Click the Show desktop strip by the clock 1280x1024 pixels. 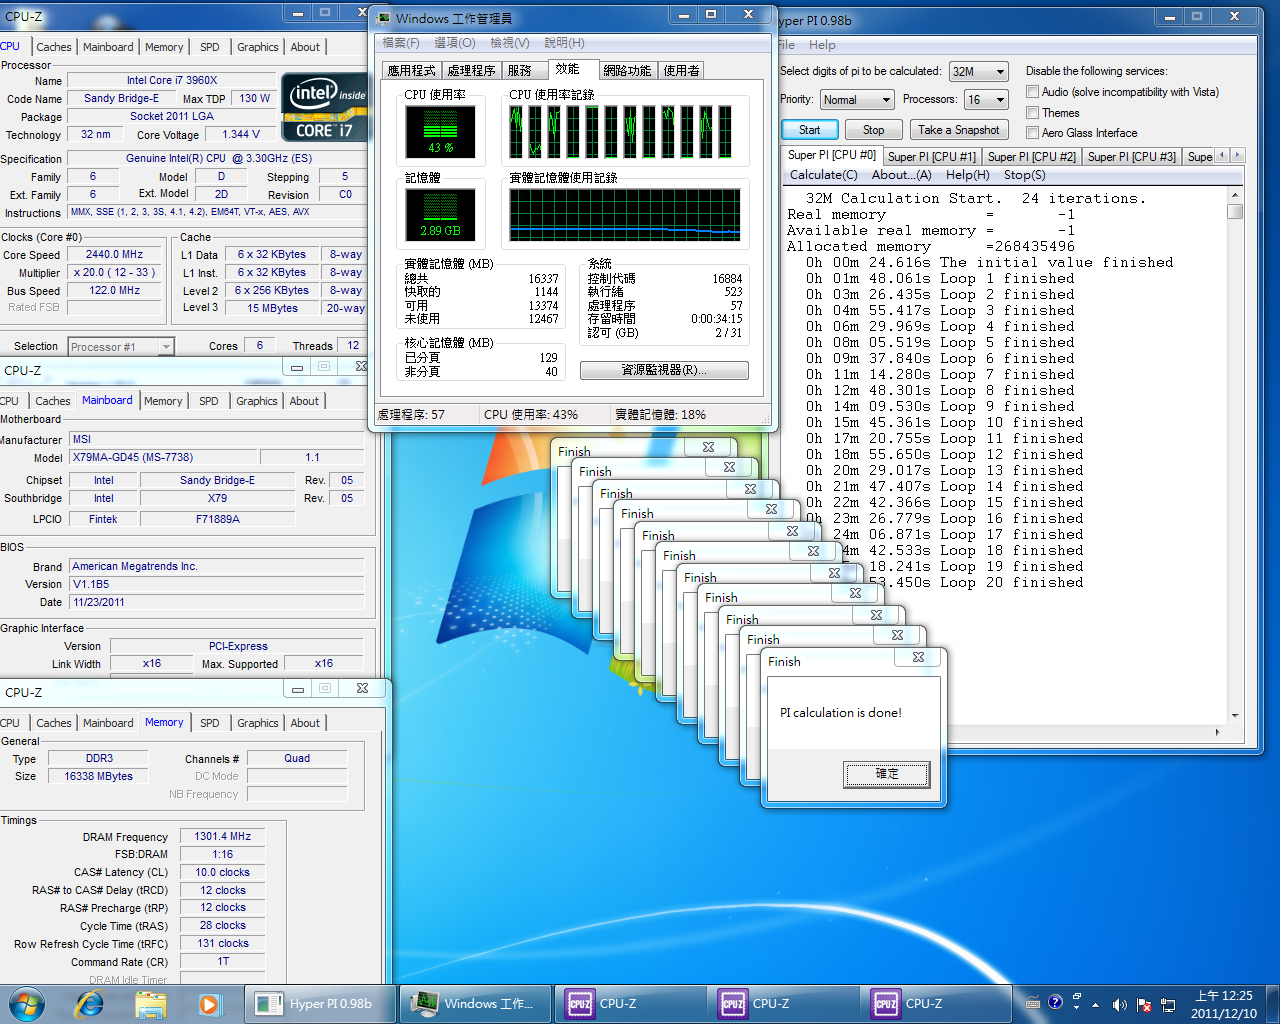click(1272, 1004)
